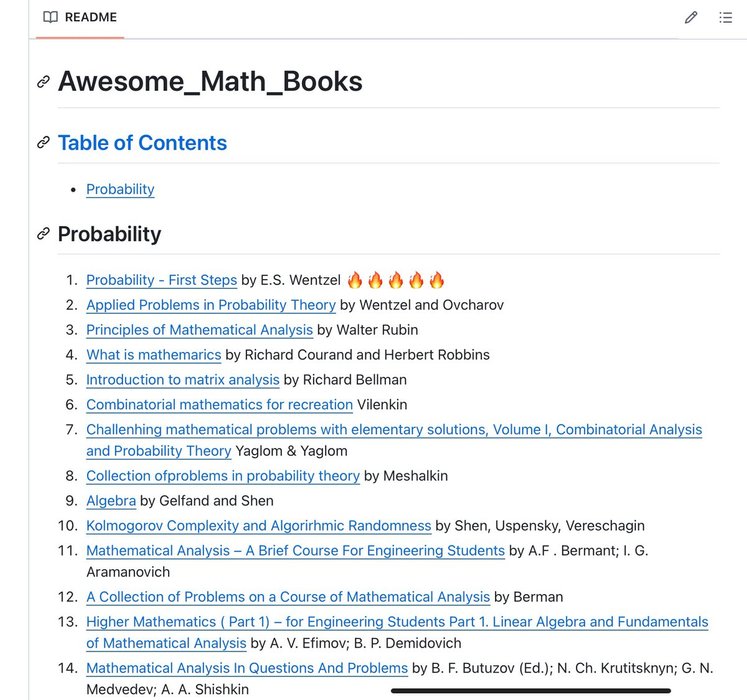Image resolution: width=747 pixels, height=700 pixels.
Task: Open Applied Problems in Probability Theory
Action: coord(211,305)
